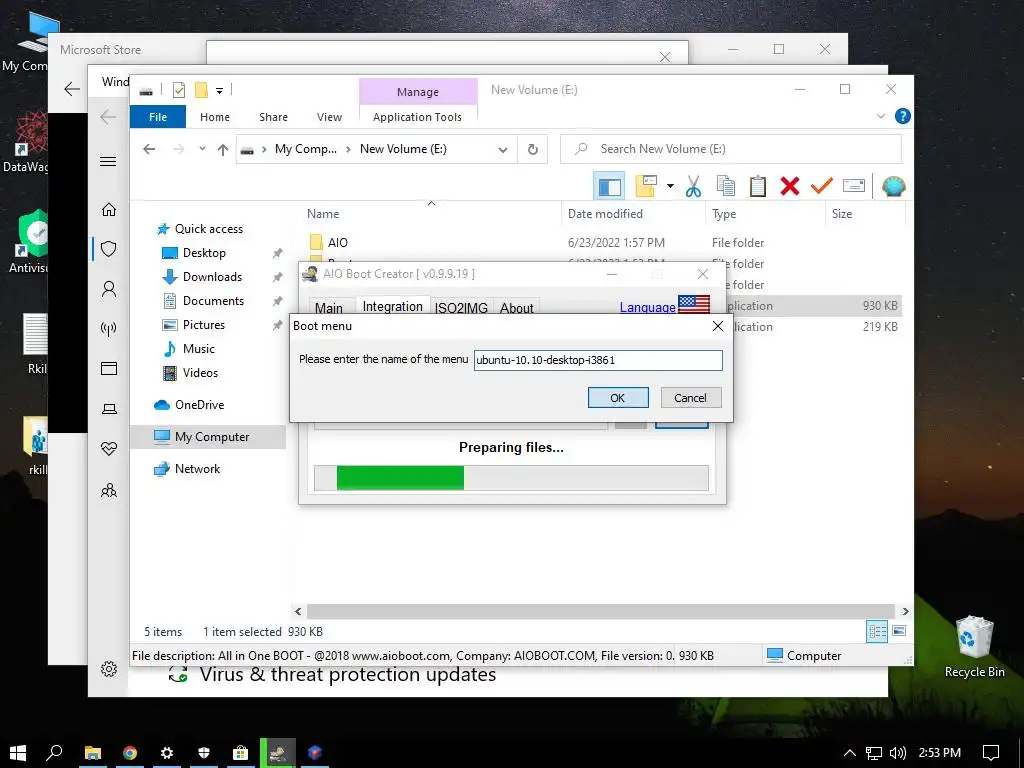Image resolution: width=1024 pixels, height=768 pixels.
Task: Click the File Explorer help question mark icon
Action: 903,116
